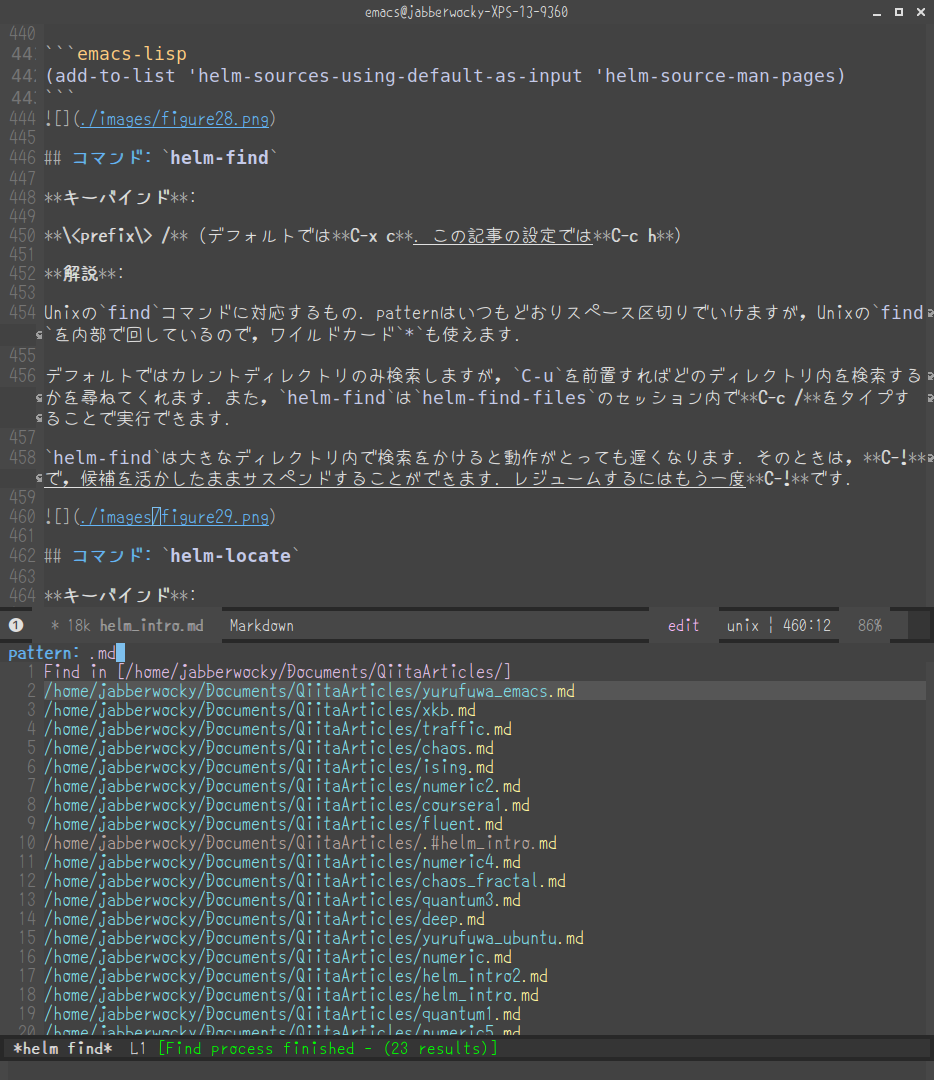934x1080 pixels.
Task: Select the yurufuwa_ubuntu.md candidate
Action: [x=313, y=938]
